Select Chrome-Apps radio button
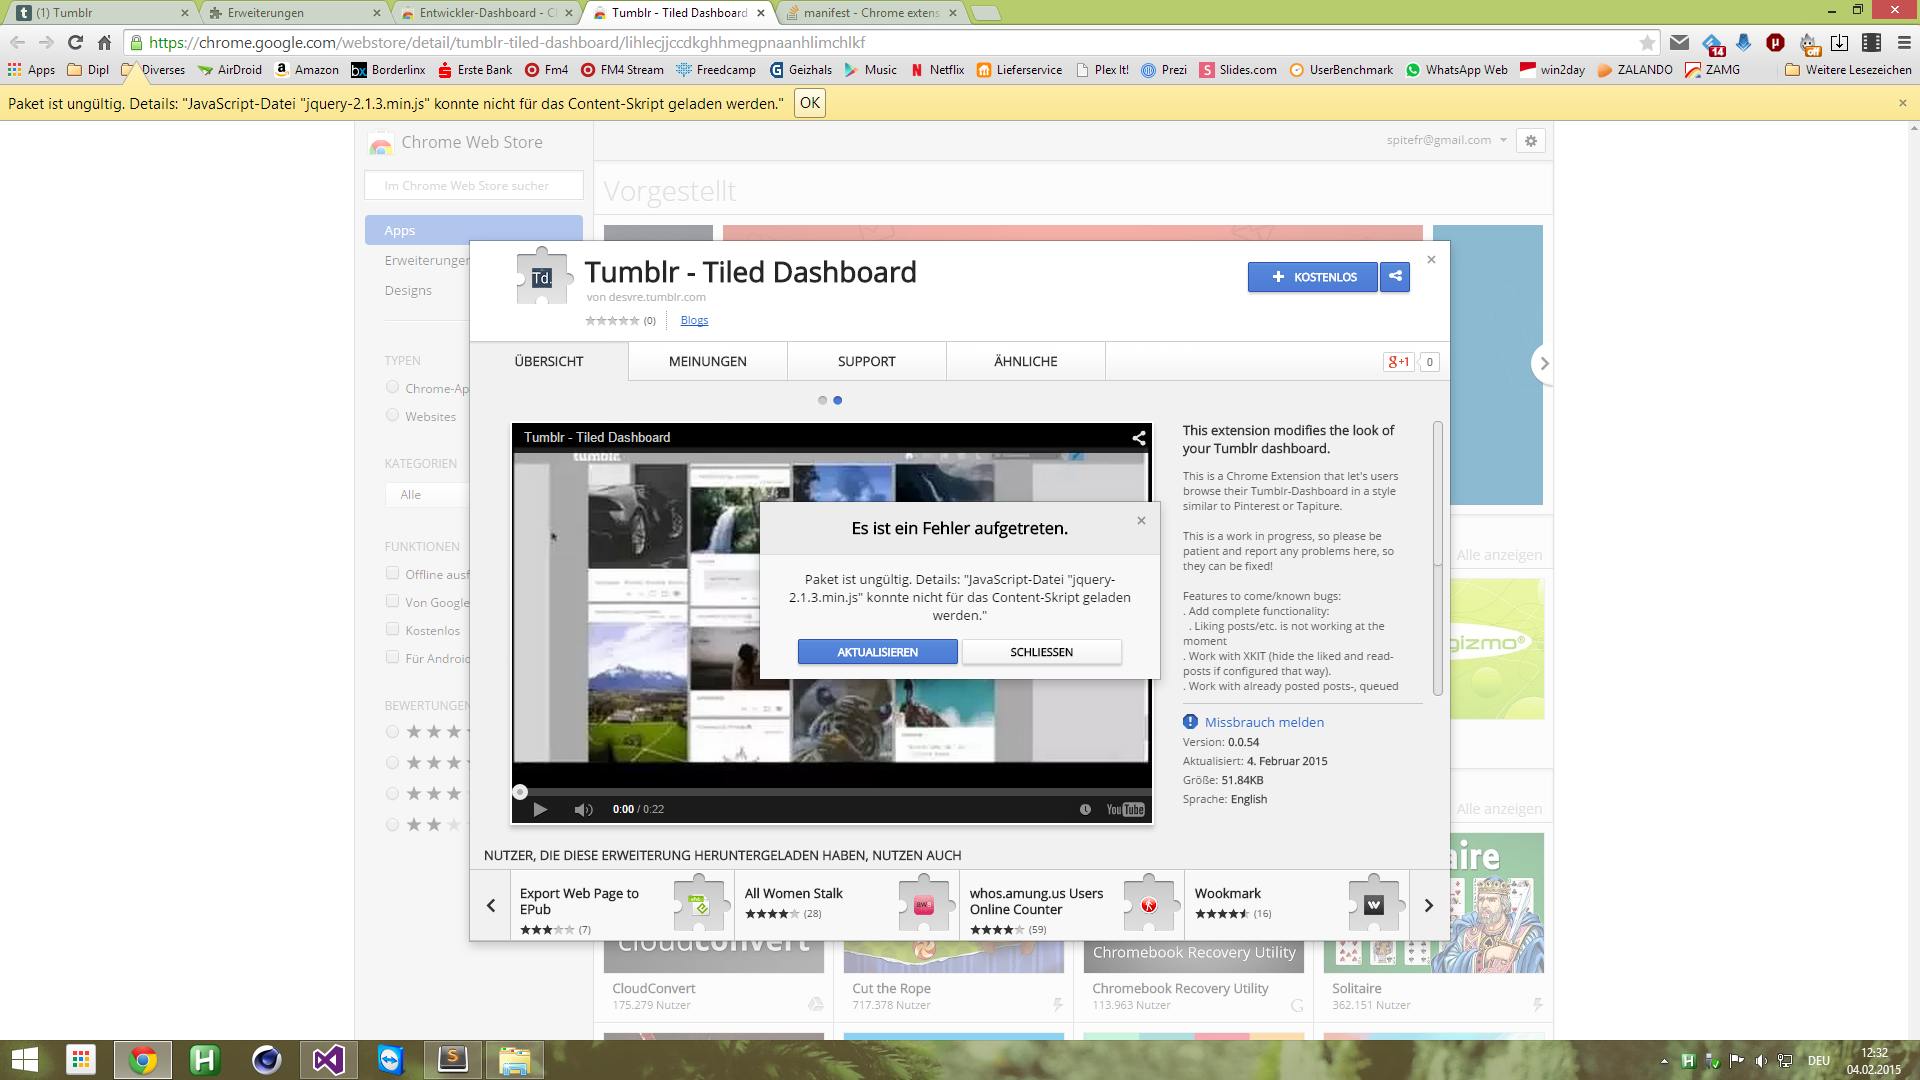1920x1080 pixels. (x=392, y=387)
